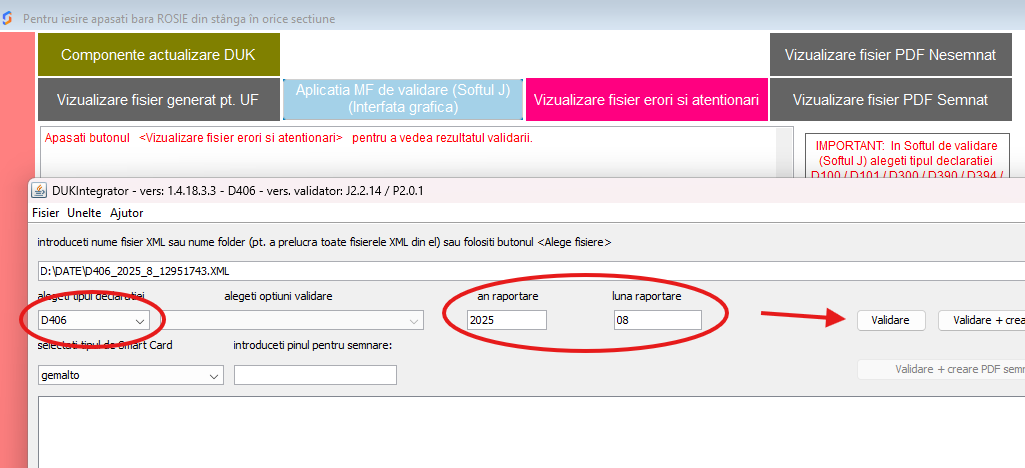Screen dimensions: 1025x468
Task: Click the 'an raportare' field showing 2025
Action: tap(507, 320)
